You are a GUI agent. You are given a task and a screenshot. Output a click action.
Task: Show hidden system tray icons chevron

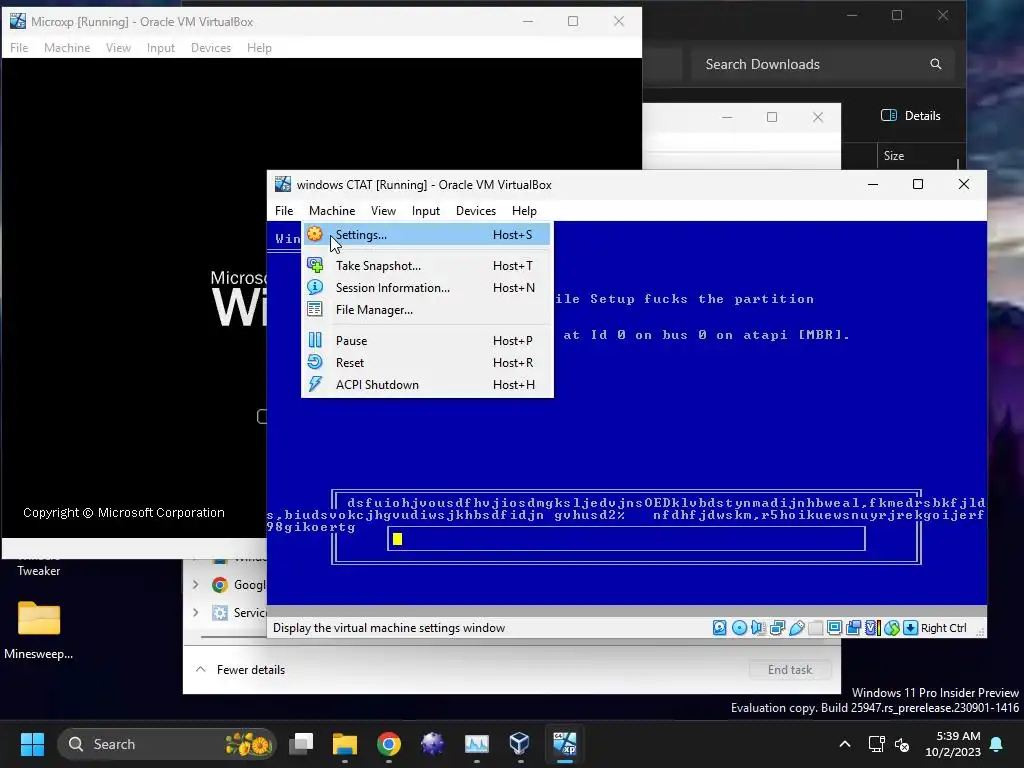click(x=844, y=744)
